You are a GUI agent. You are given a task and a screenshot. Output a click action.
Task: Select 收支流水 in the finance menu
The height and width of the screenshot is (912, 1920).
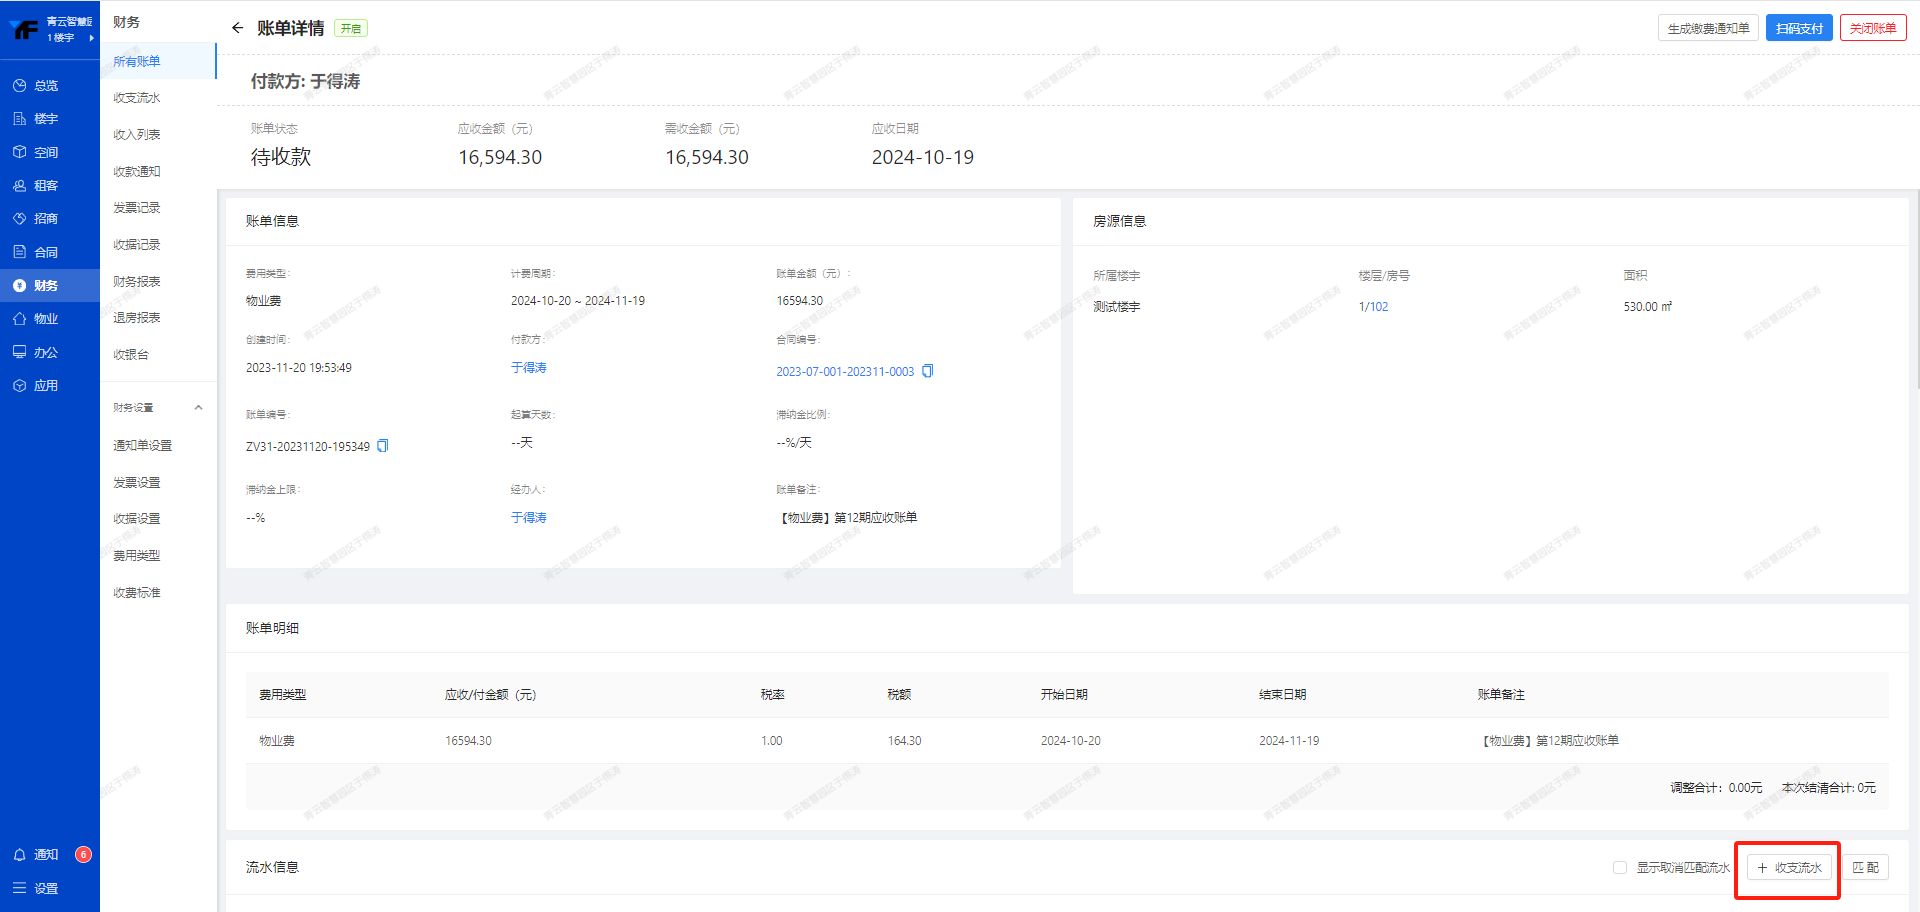[137, 98]
